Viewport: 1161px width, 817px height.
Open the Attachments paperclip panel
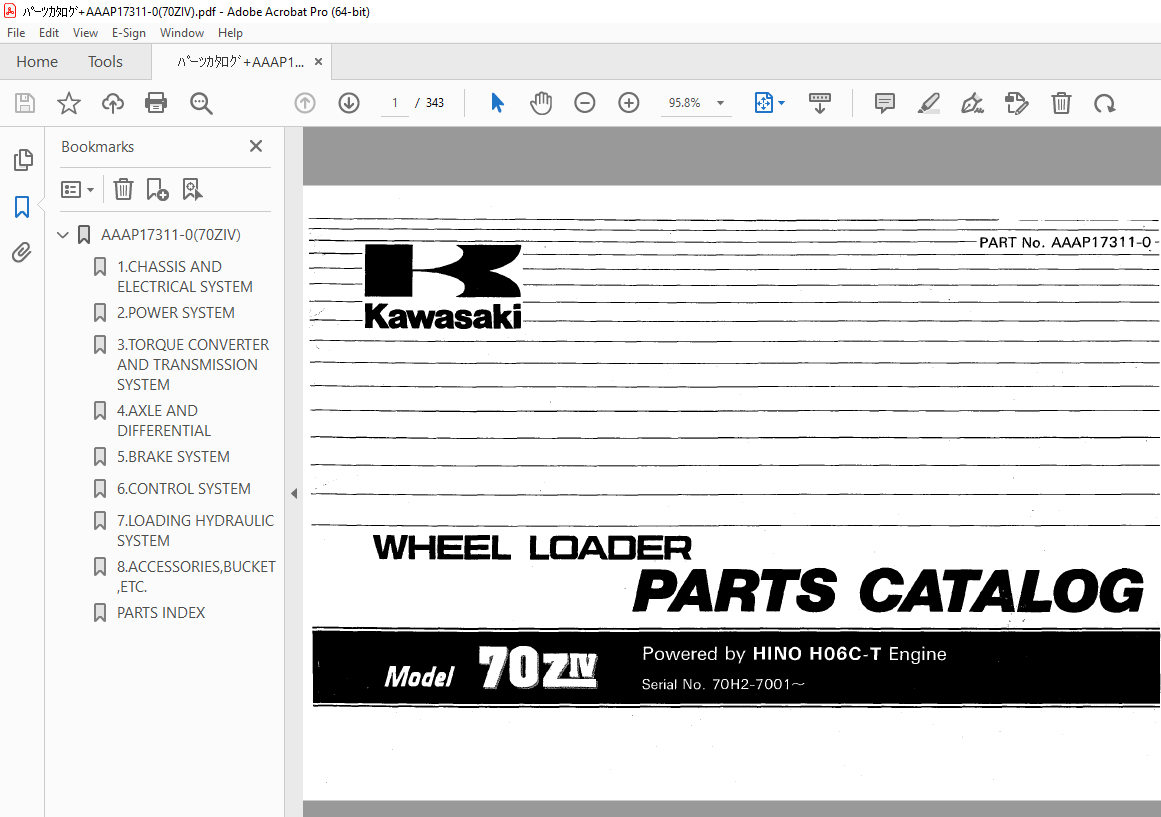point(22,253)
